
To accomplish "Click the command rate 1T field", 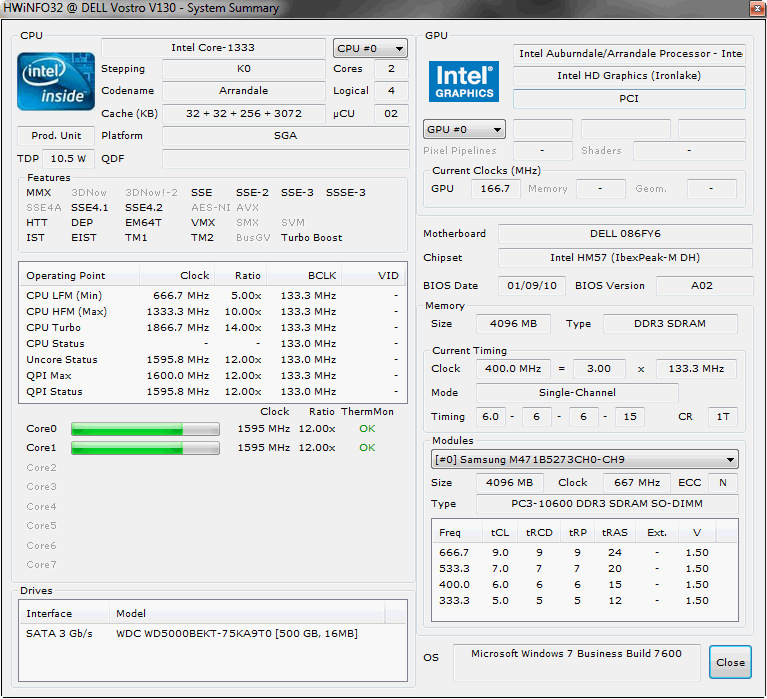I will (x=722, y=417).
